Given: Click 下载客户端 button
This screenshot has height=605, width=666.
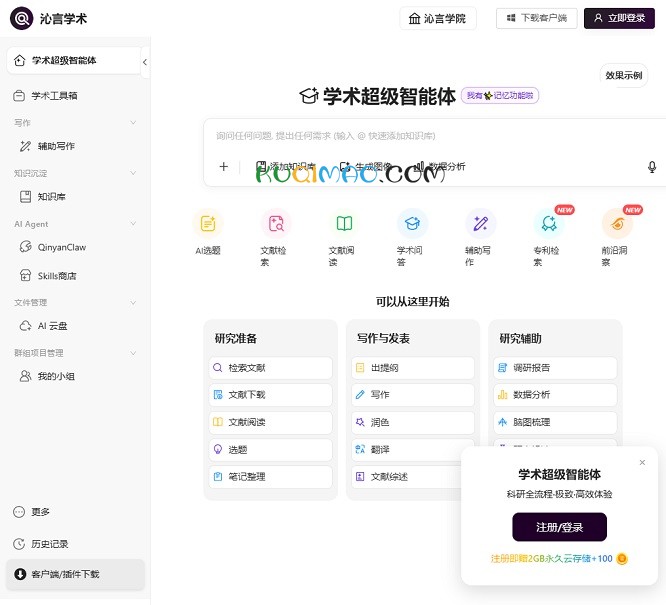Looking at the screenshot, I should click(536, 18).
